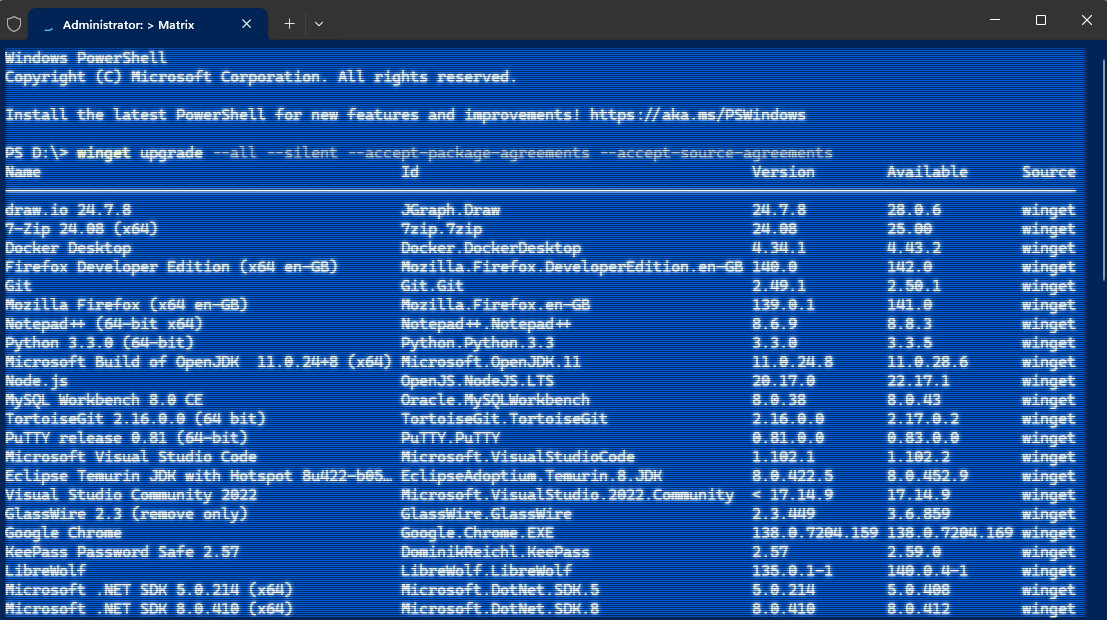The image size is (1107, 620).
Task: Open a new tab with plus button
Action: point(289,23)
